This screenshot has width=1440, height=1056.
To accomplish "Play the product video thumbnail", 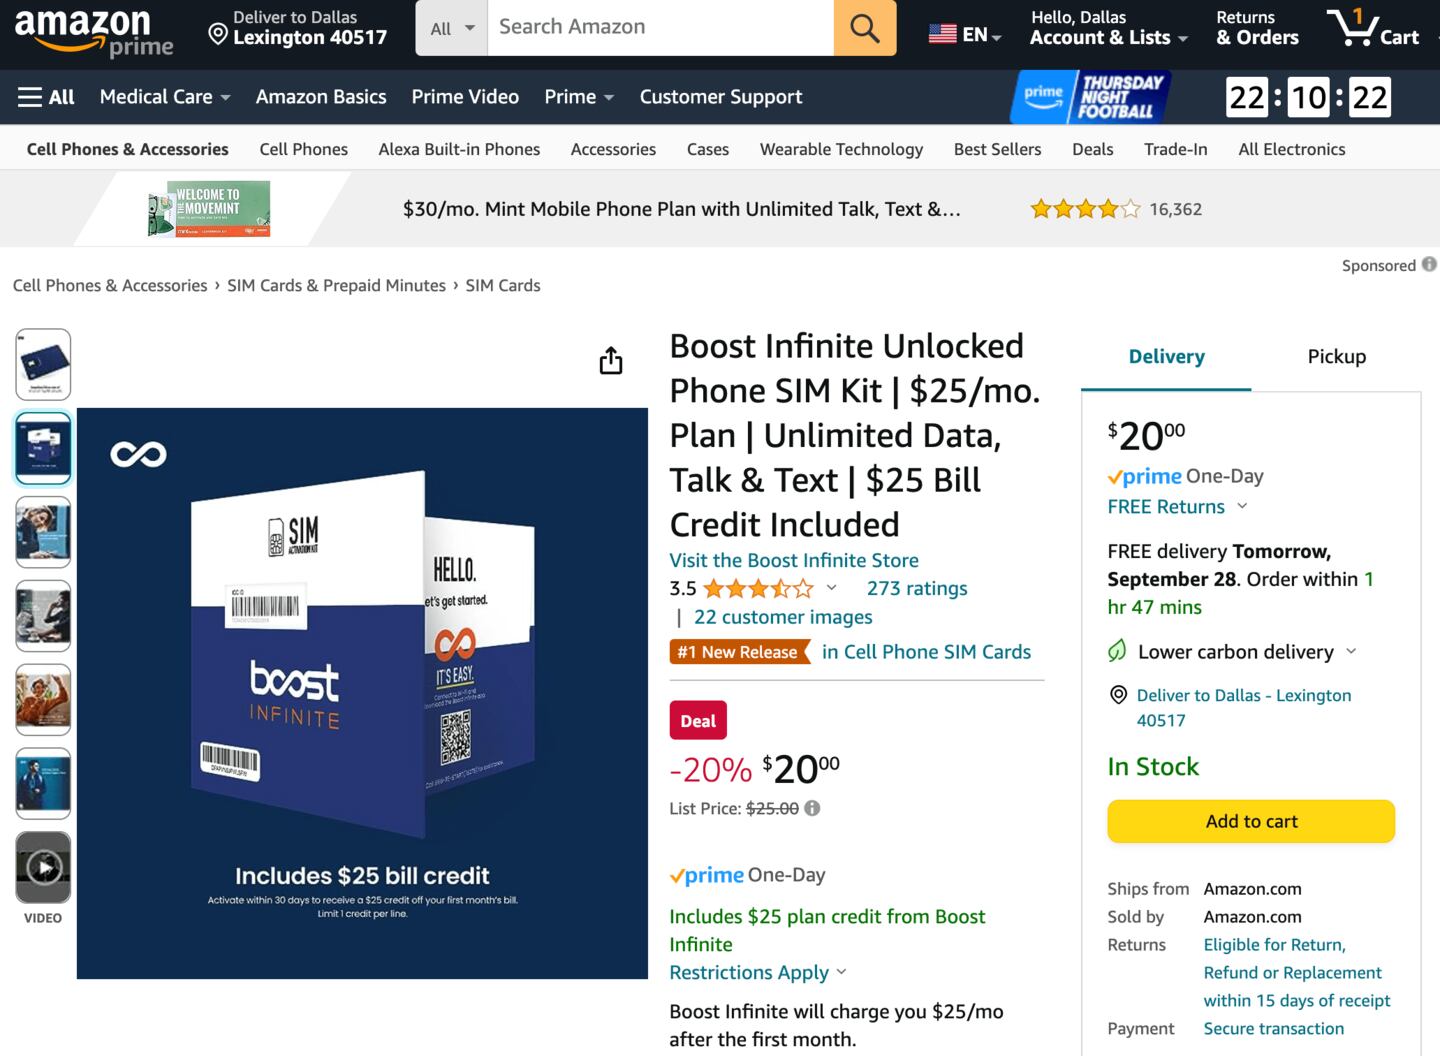I will point(43,867).
